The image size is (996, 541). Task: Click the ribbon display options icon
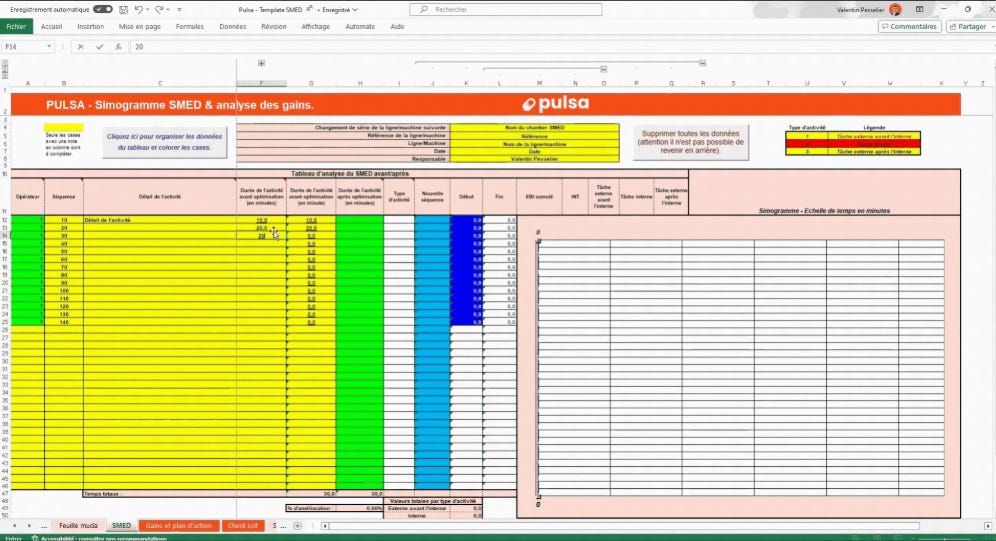tap(919, 10)
